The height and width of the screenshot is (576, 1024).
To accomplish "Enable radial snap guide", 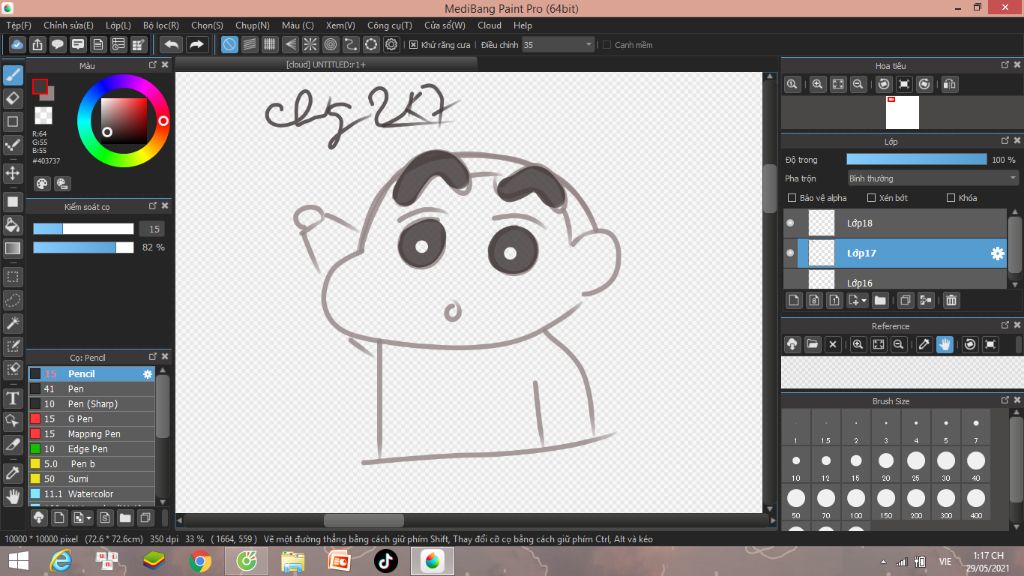I will 310,44.
